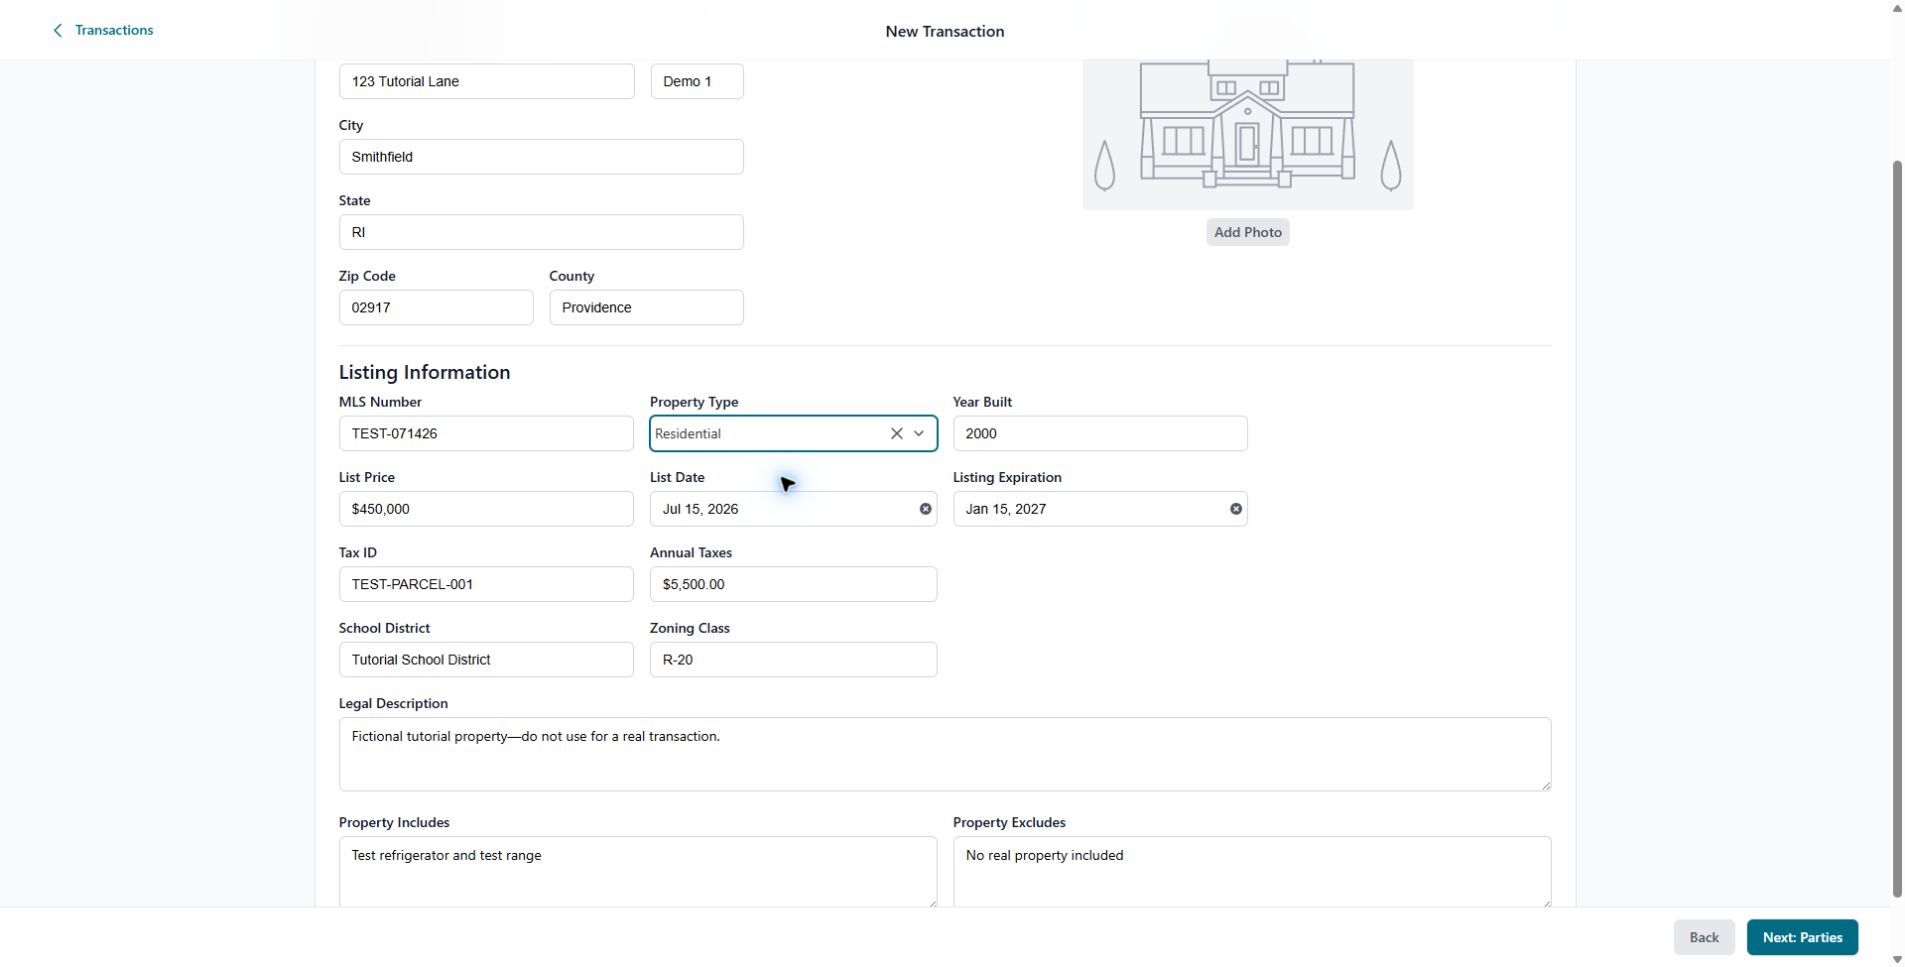Edit the Annual Taxes field
The width and height of the screenshot is (1905, 967).
pyautogui.click(x=793, y=584)
